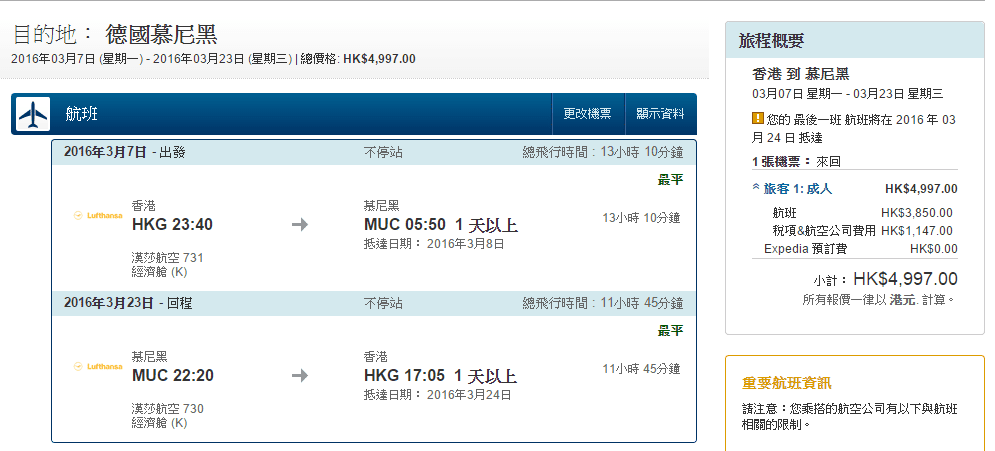Screen dimensions: 995x451
Task: Click flight number 漢莎航空 731
Action: coord(167,258)
